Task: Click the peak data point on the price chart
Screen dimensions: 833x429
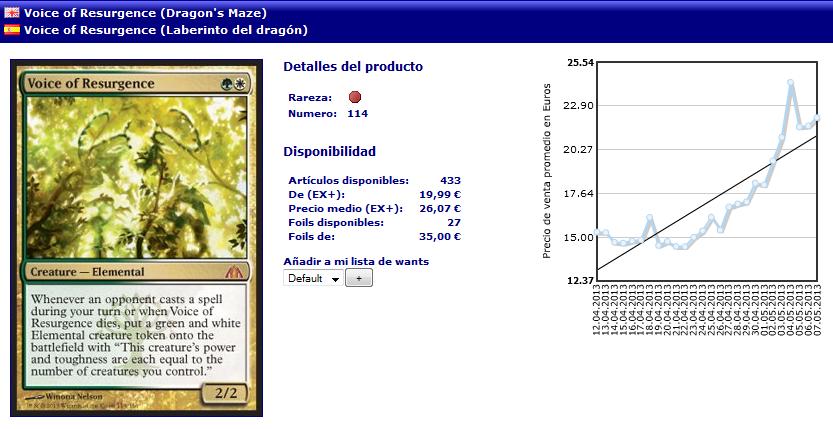Action: (790, 83)
